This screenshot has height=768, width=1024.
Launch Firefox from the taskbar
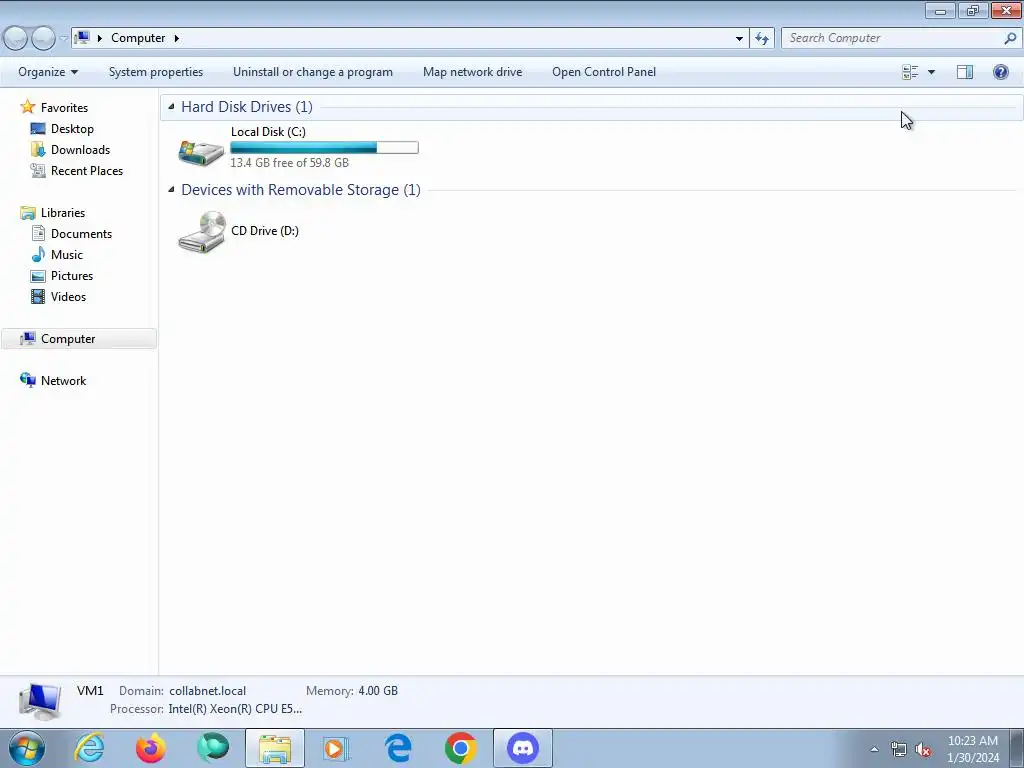click(151, 748)
